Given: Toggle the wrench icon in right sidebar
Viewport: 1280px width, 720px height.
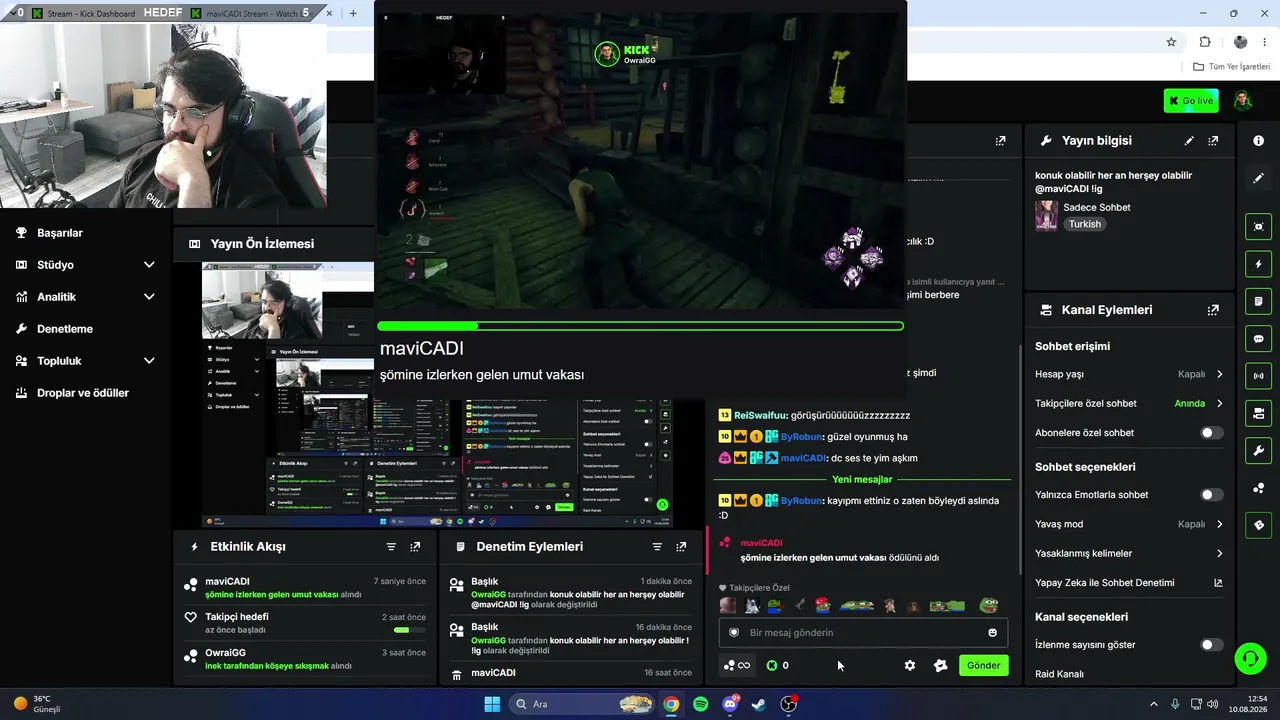Looking at the screenshot, I should click(1258, 450).
